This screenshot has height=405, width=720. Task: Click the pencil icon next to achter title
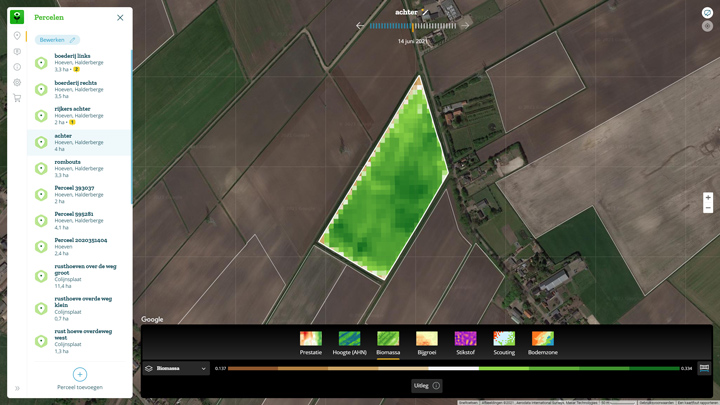pyautogui.click(x=426, y=13)
